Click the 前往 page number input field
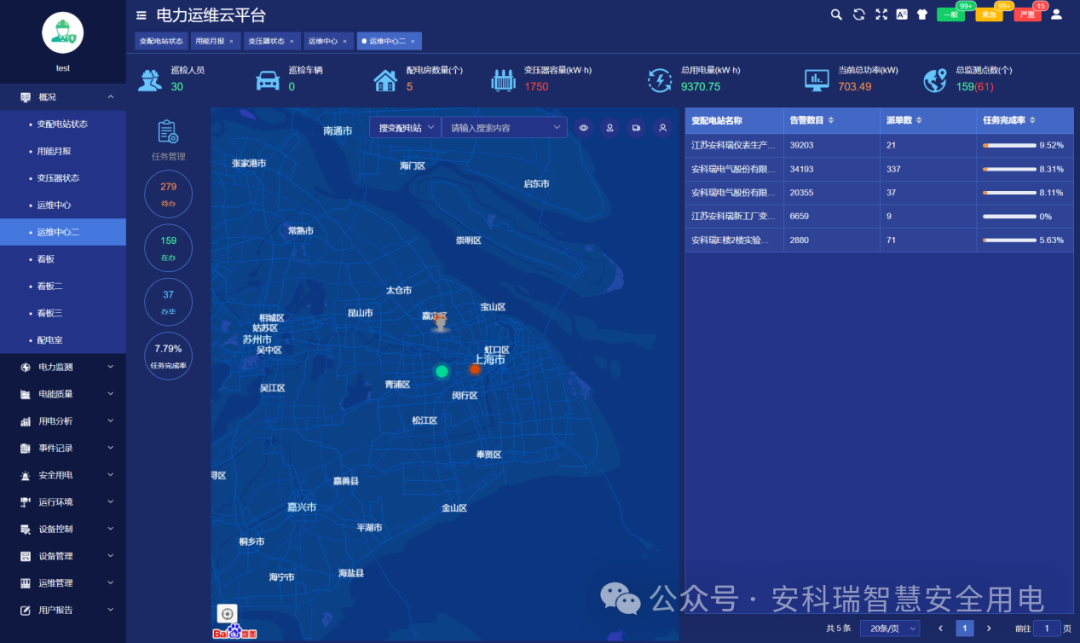 point(1046,628)
